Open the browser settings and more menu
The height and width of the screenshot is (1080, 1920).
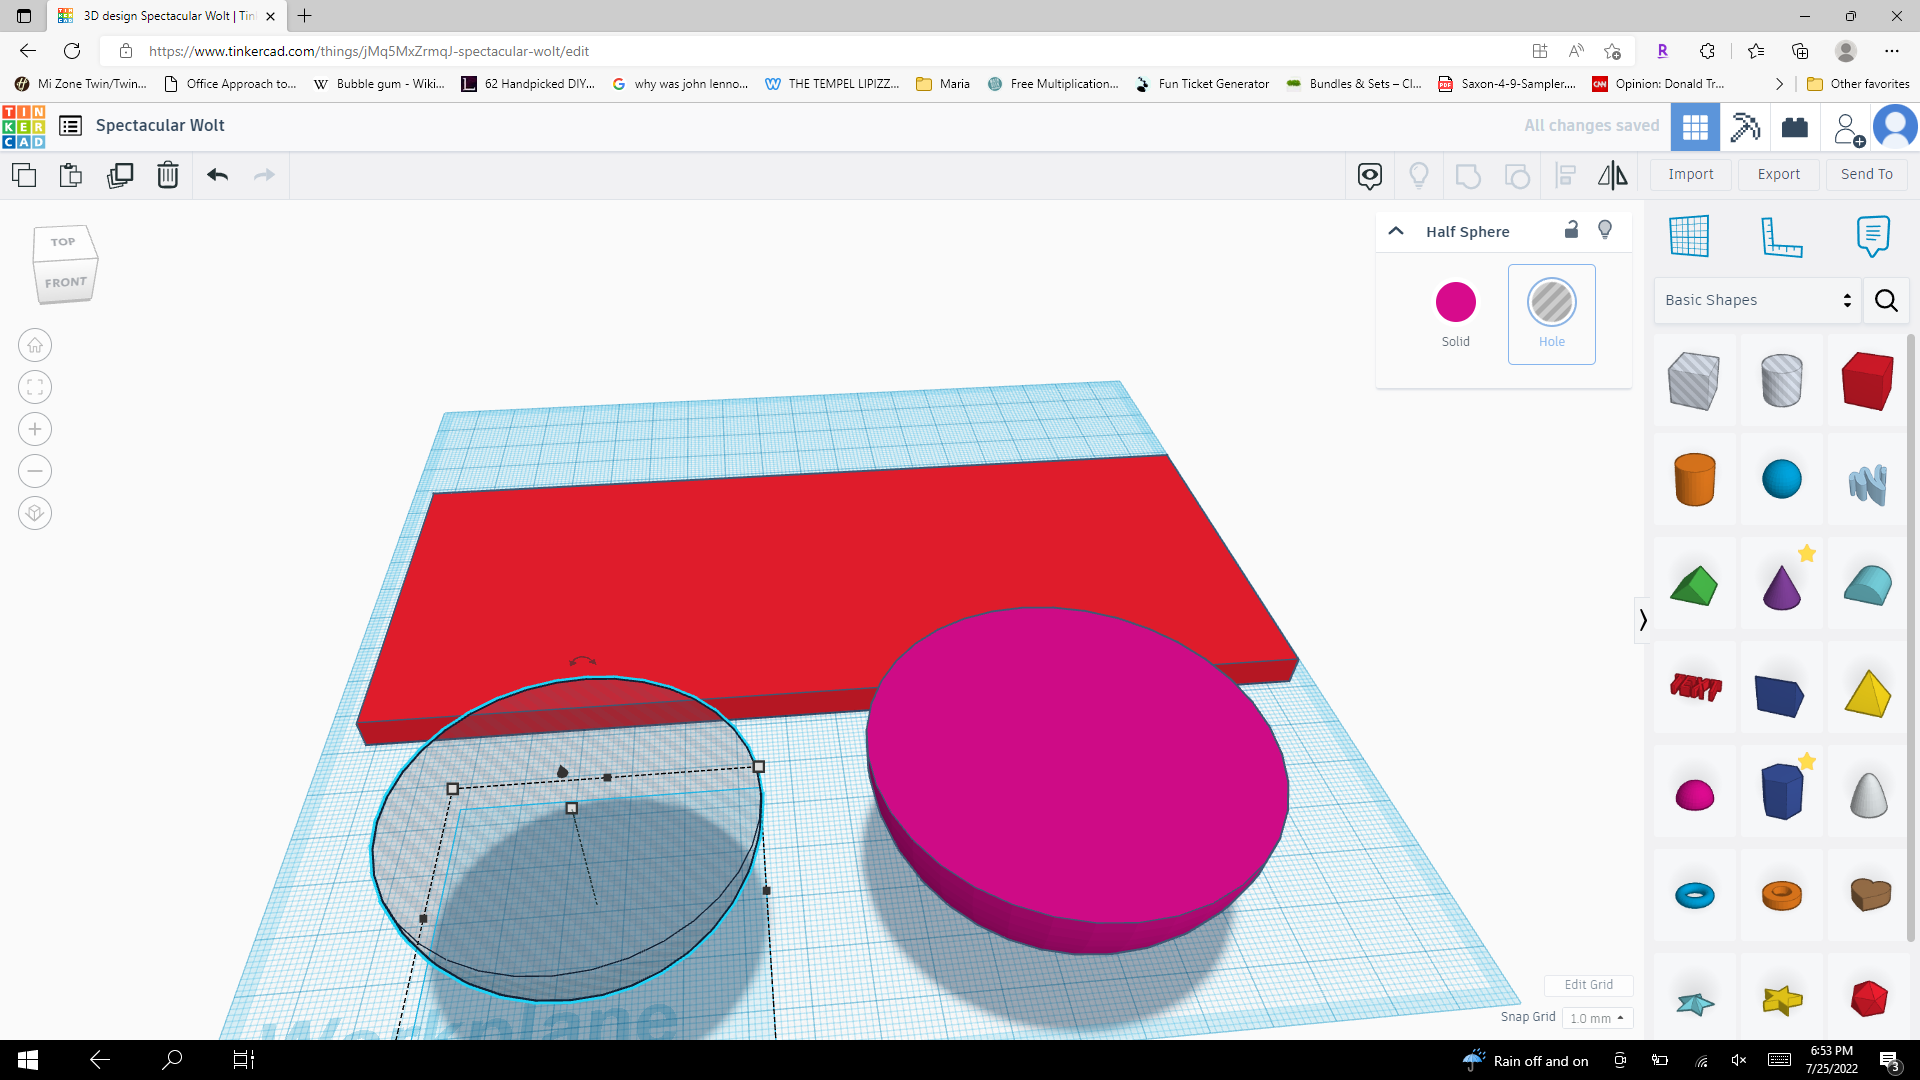point(1891,51)
